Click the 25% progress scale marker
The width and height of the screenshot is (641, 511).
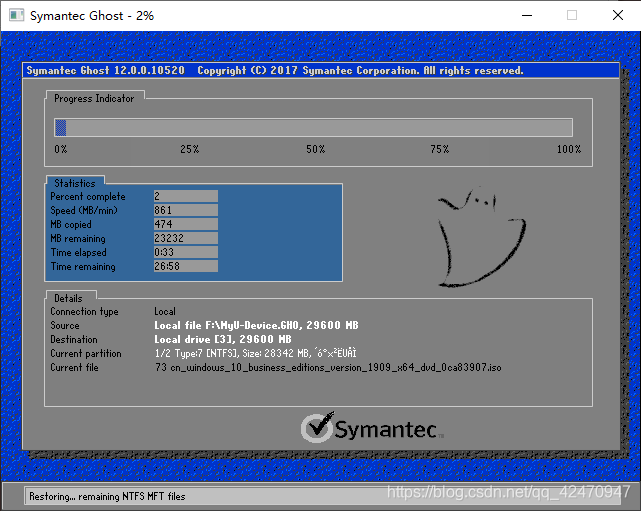coord(190,149)
